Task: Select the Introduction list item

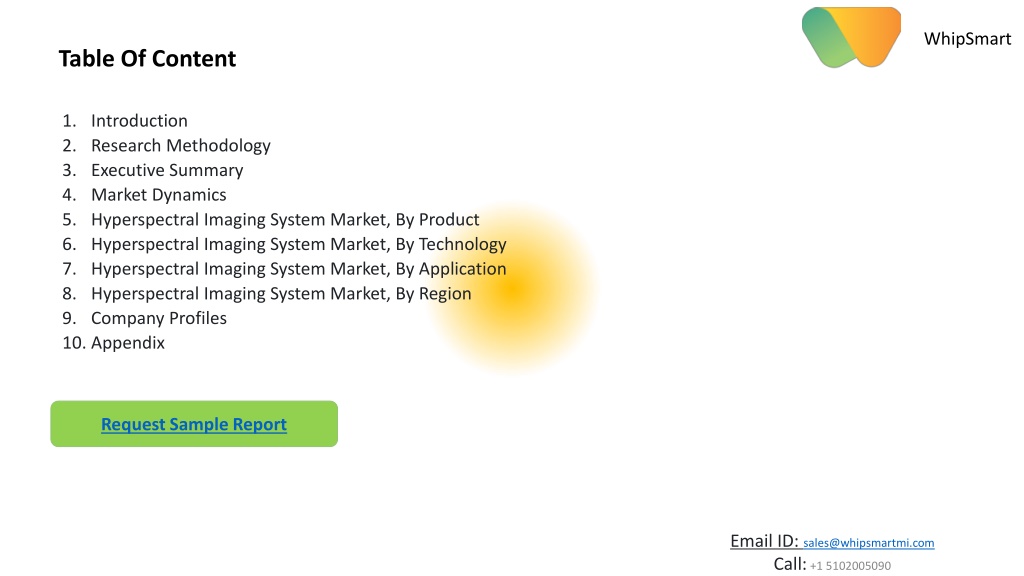Action: pos(139,121)
